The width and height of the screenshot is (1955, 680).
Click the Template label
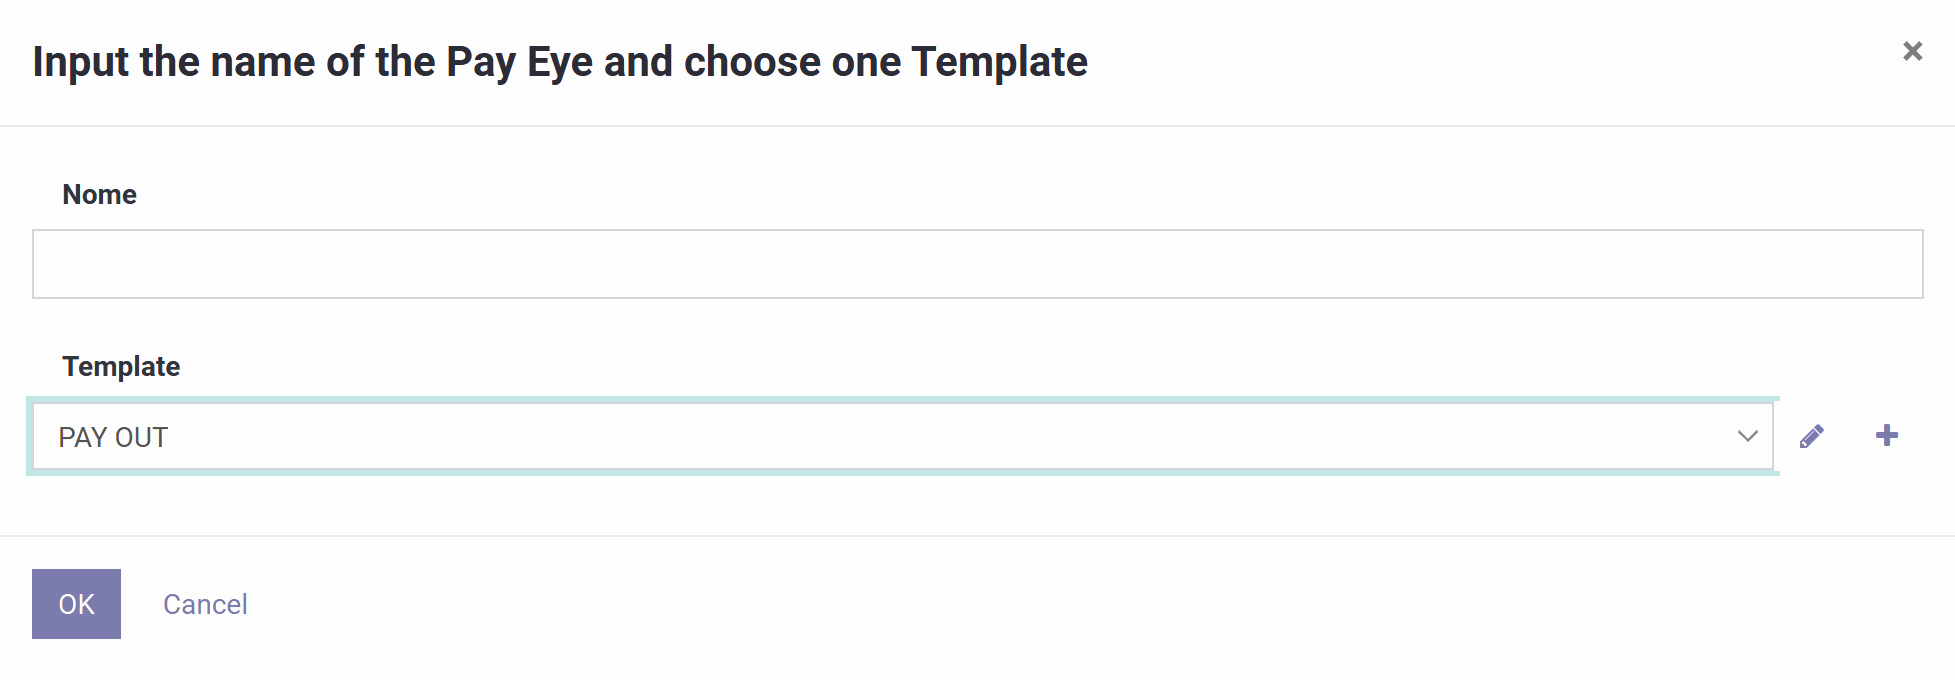coord(121,366)
